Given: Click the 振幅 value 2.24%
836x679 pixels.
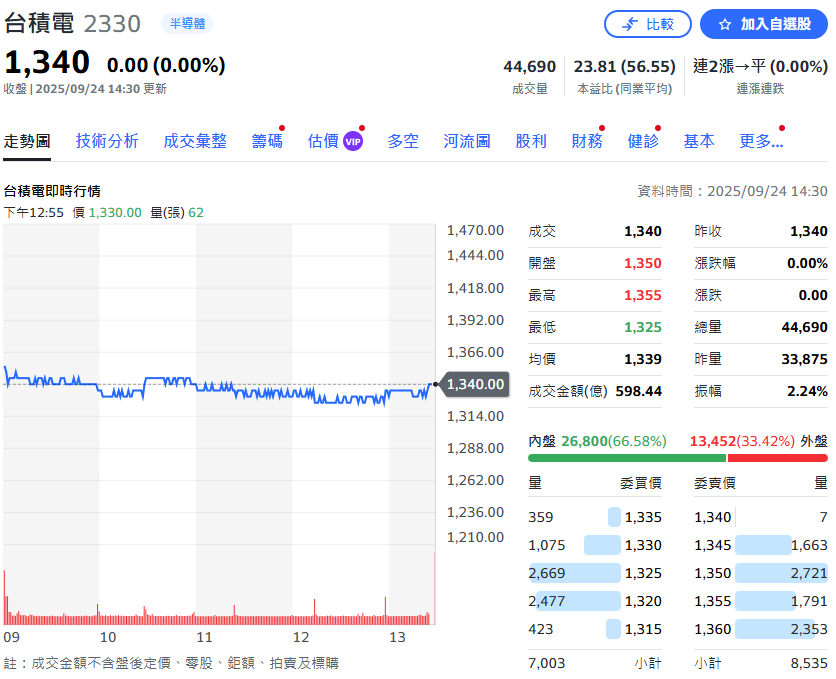Looking at the screenshot, I should (x=807, y=391).
